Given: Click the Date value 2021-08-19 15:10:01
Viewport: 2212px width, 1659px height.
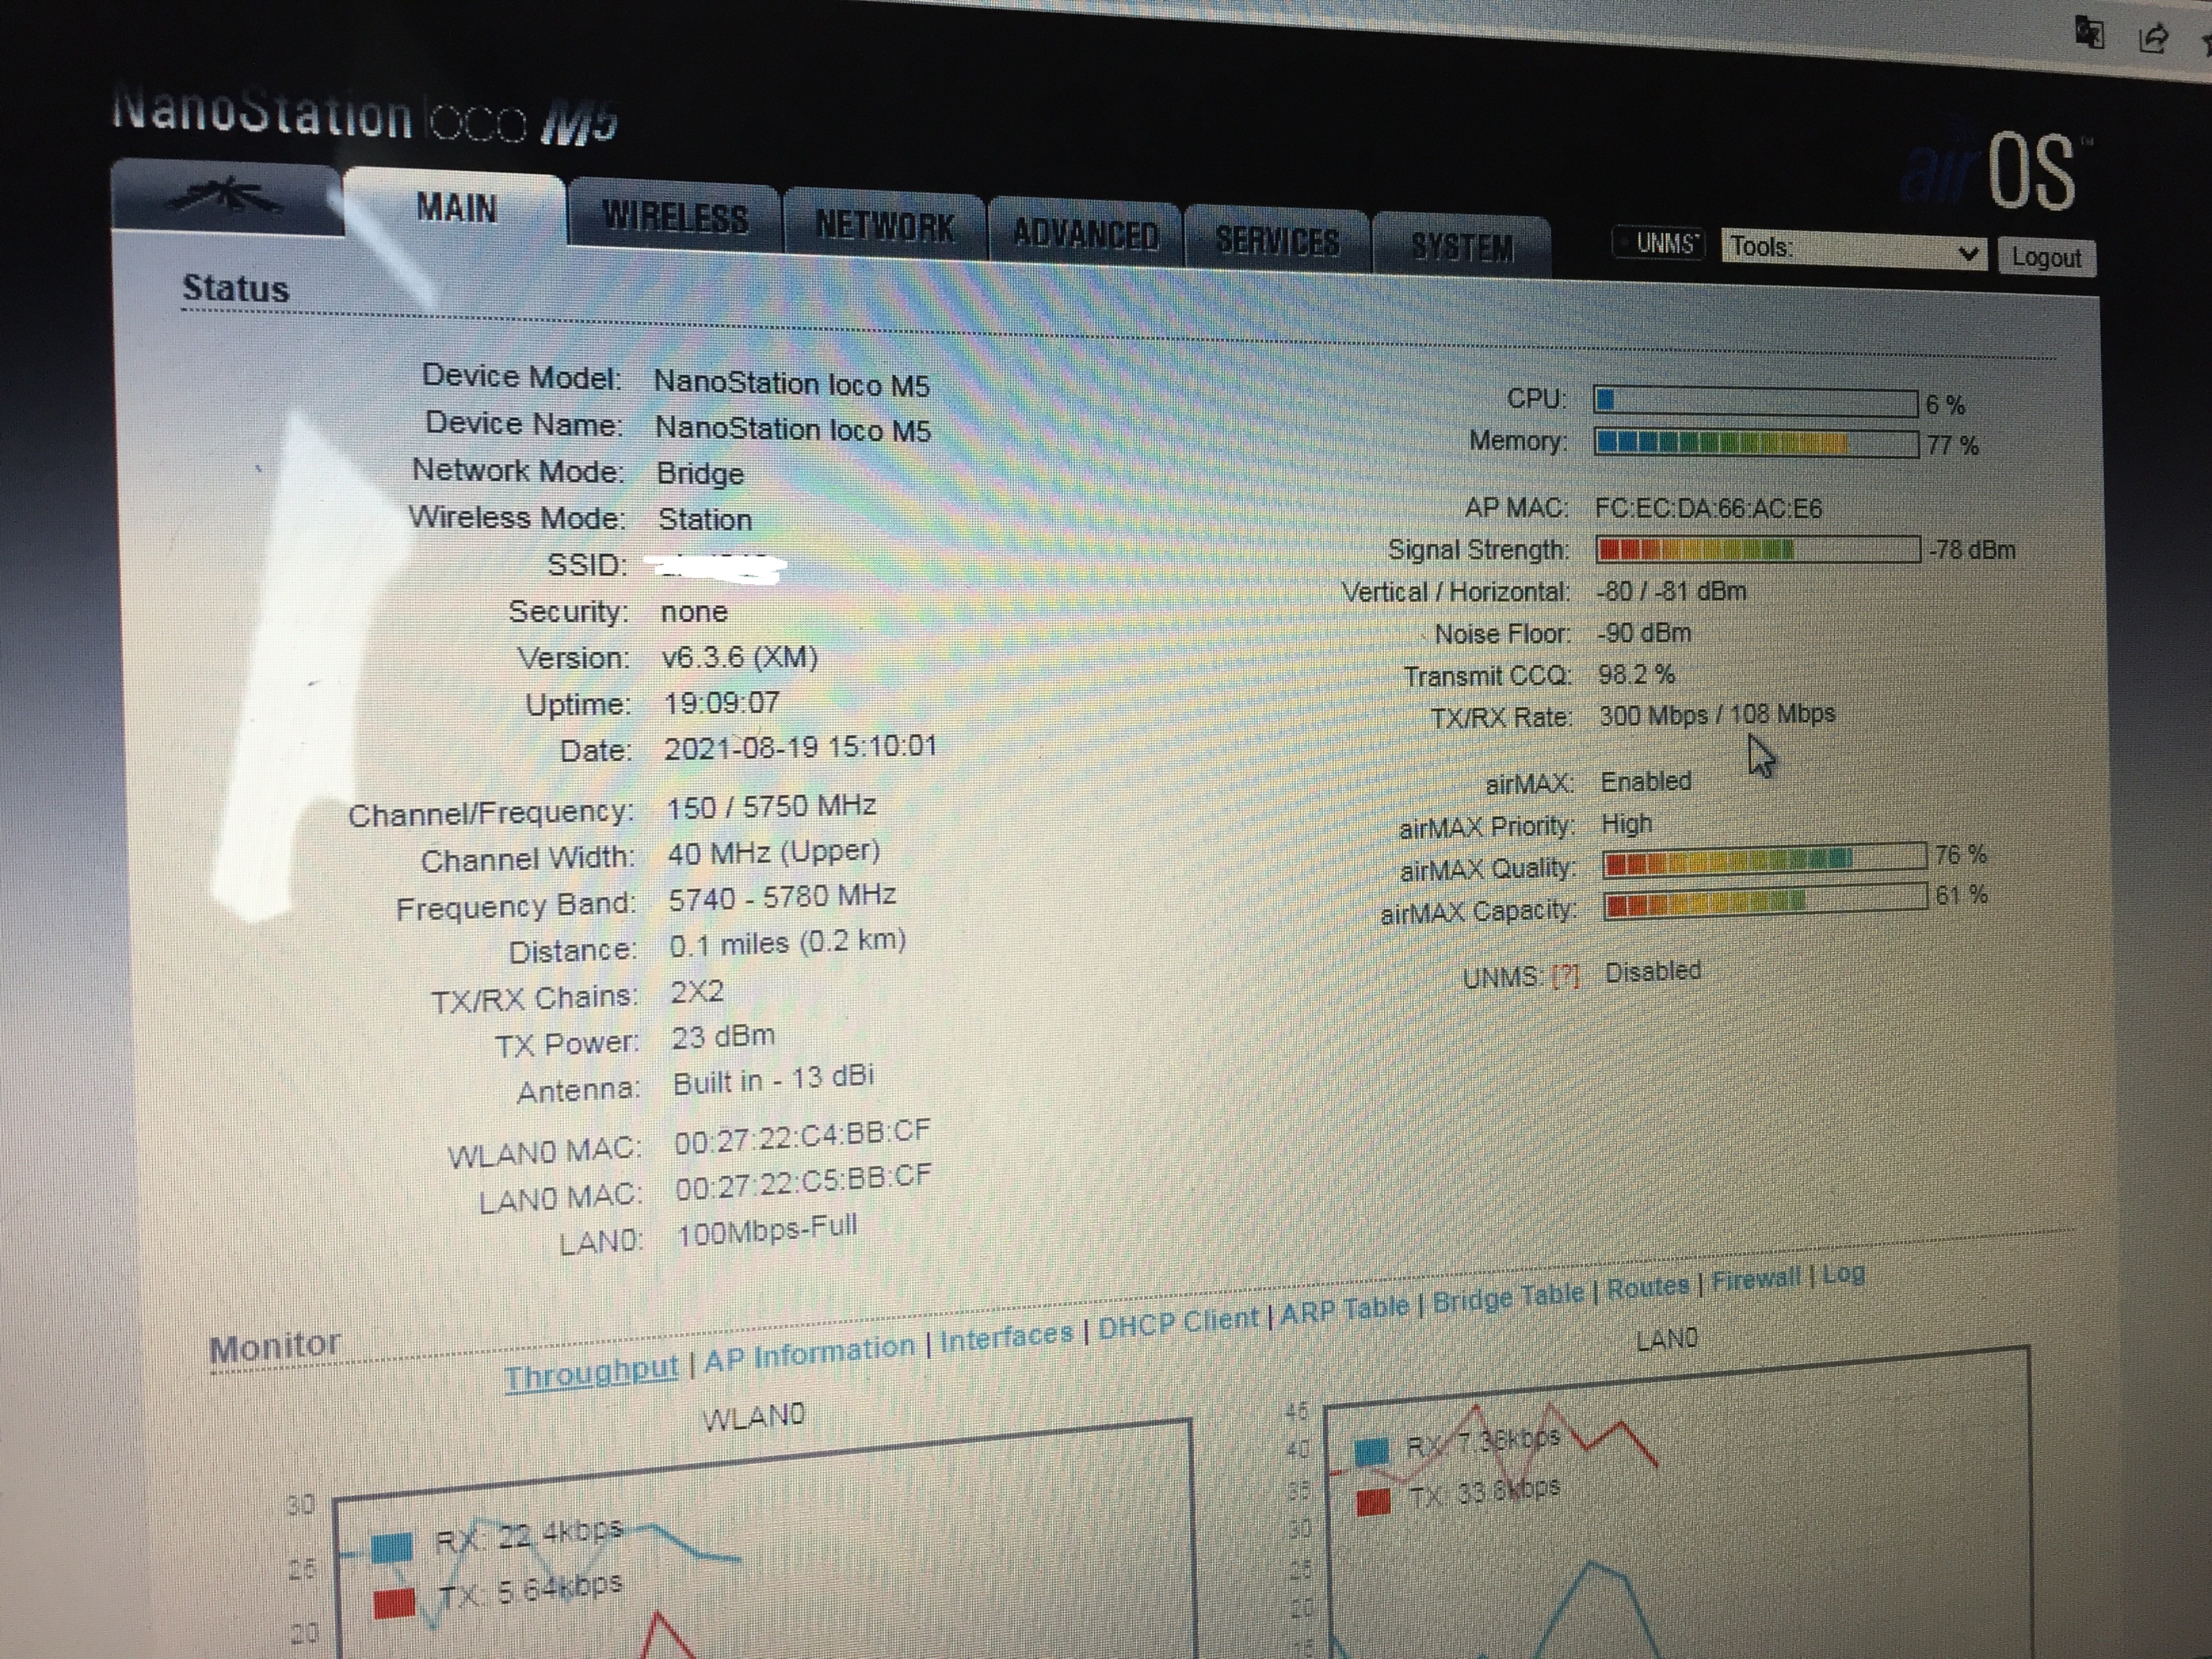Looking at the screenshot, I should point(801,747).
